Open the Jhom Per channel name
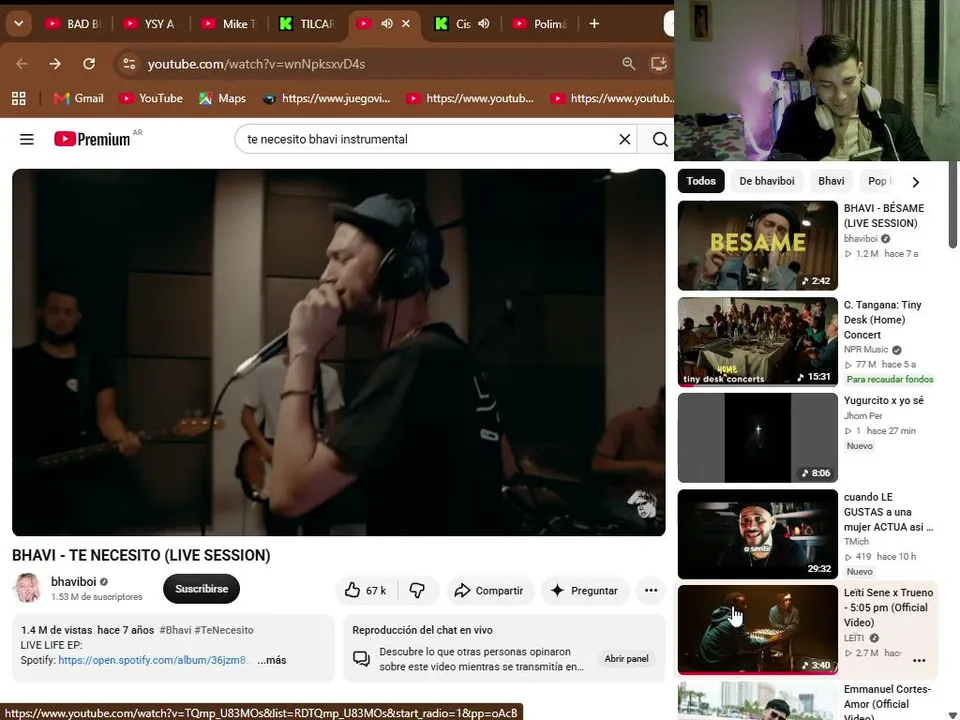The width and height of the screenshot is (960, 720). click(863, 416)
